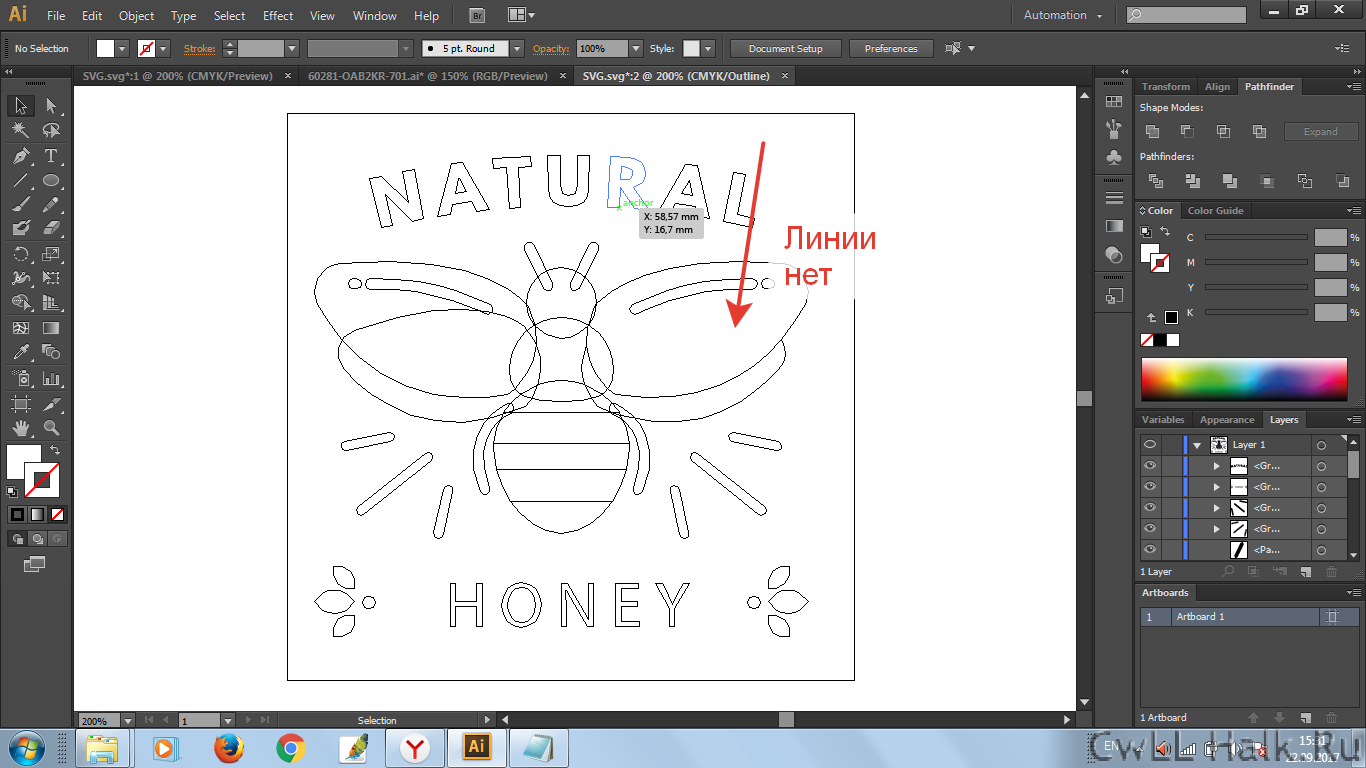
Task: Toggle the Layer 1 target circle
Action: [x=1321, y=445]
